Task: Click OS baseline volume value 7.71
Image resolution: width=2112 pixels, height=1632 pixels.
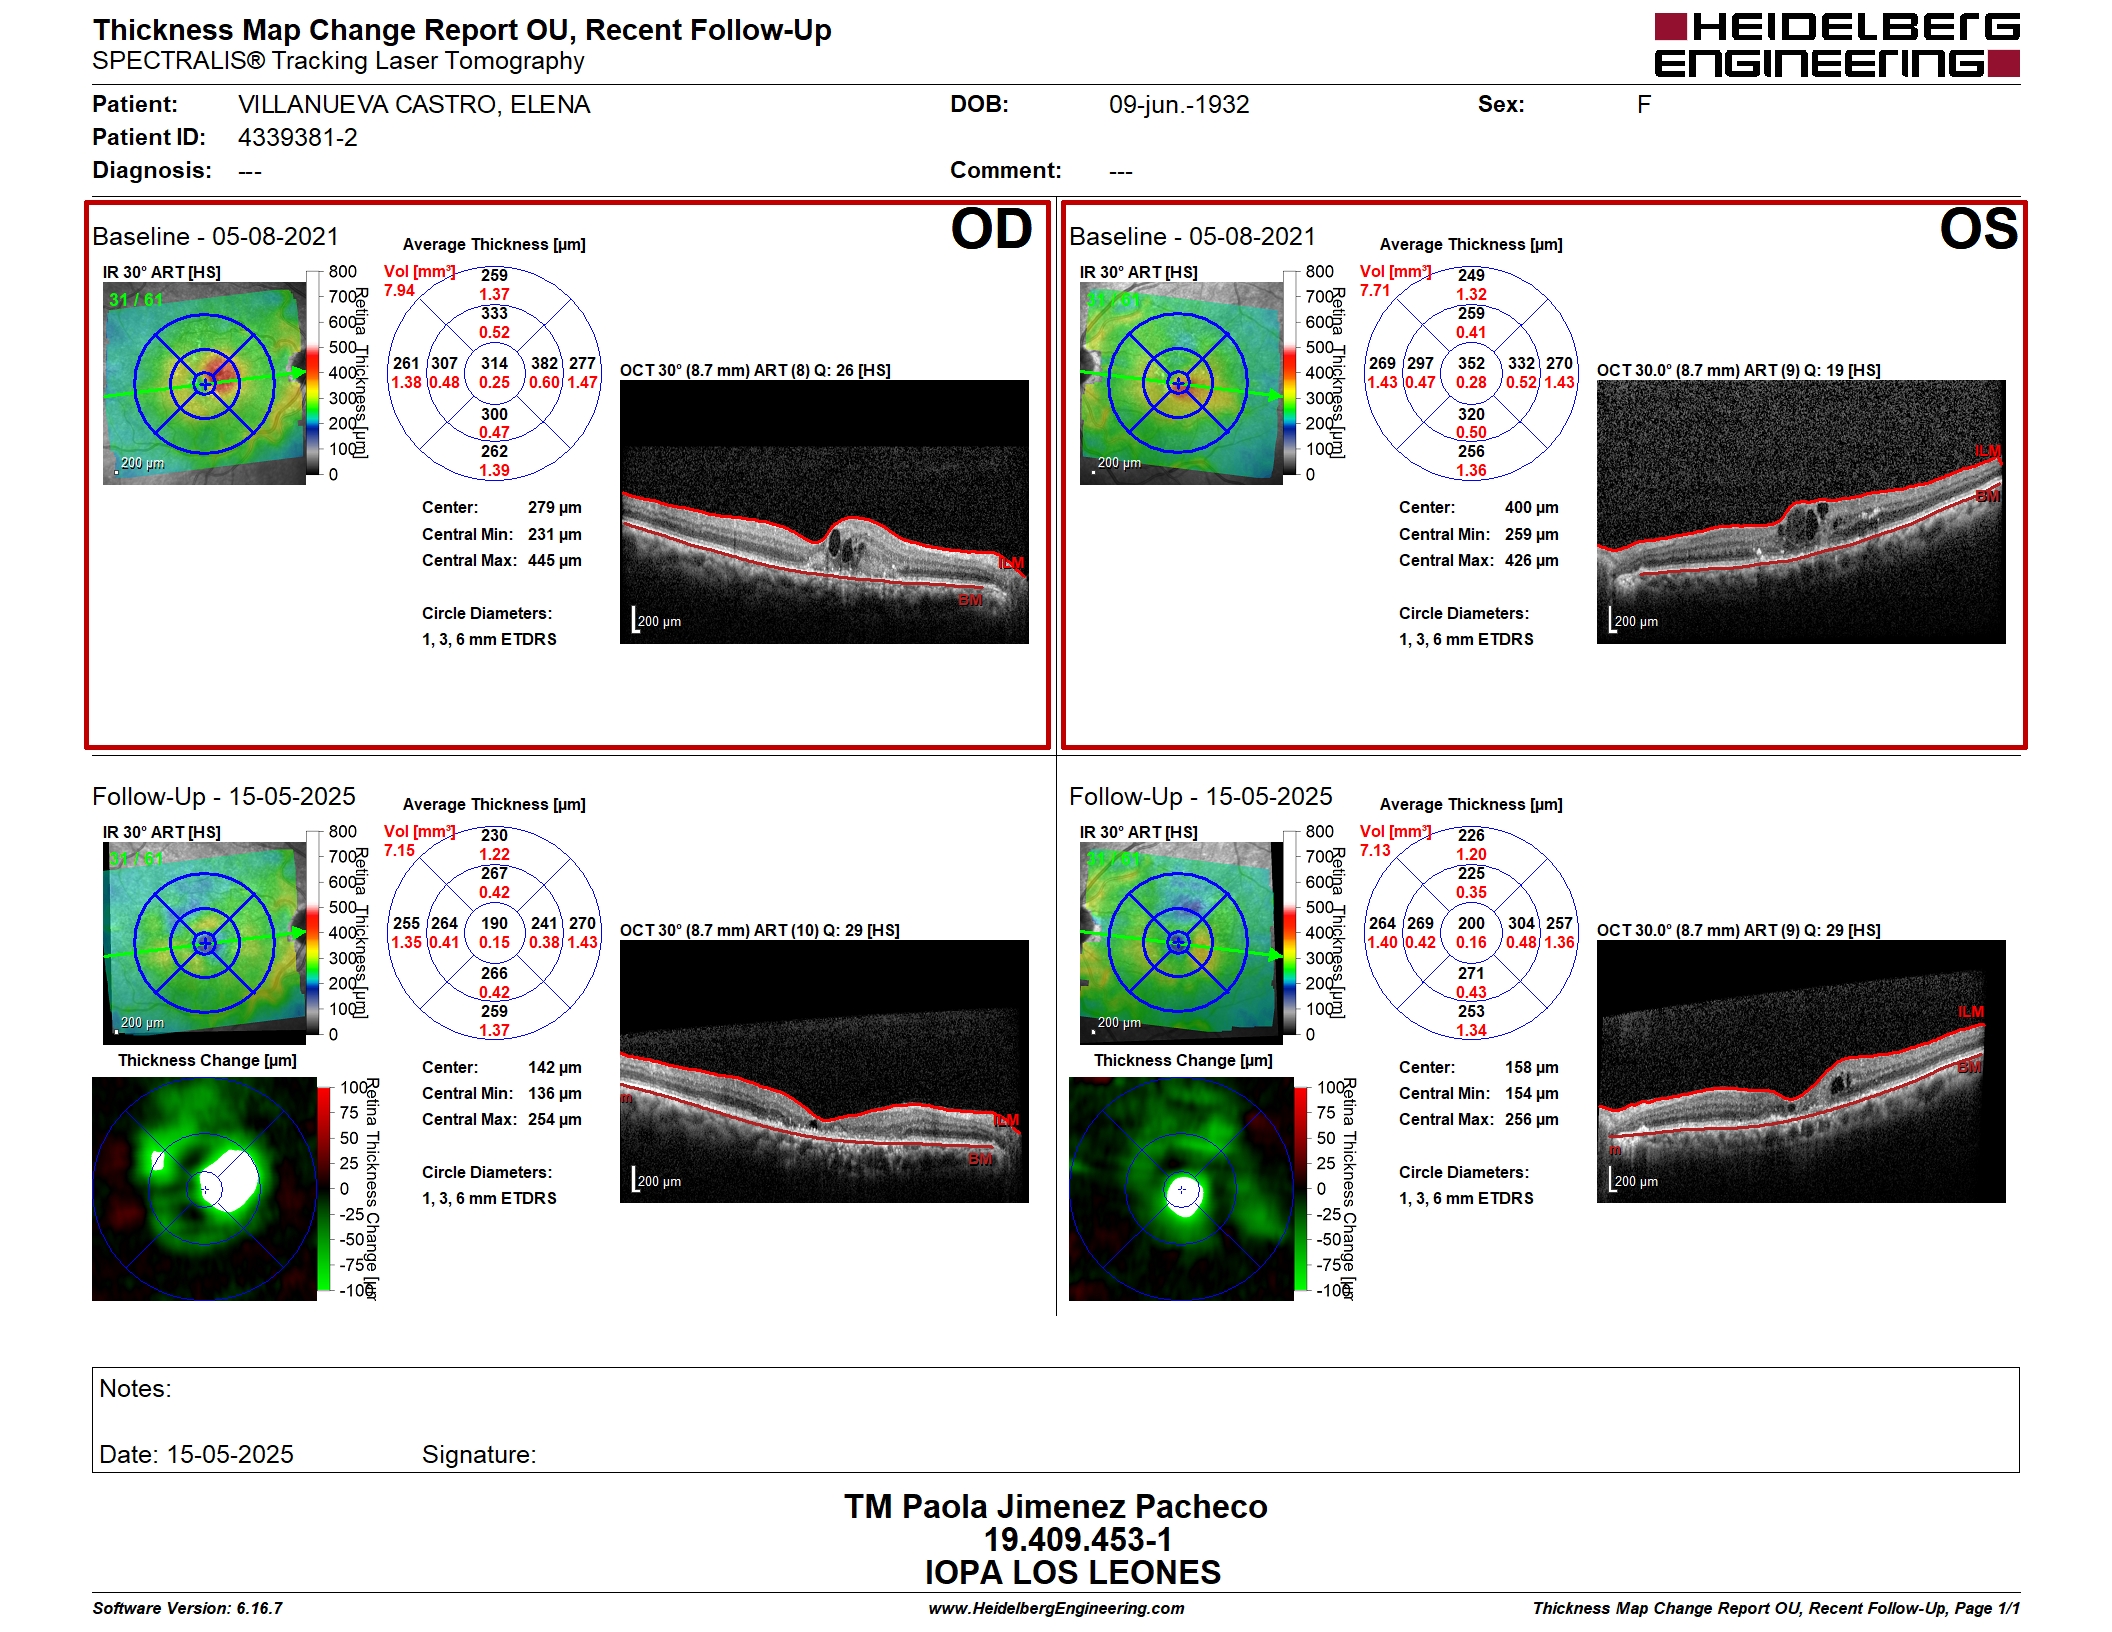Action: (1375, 291)
